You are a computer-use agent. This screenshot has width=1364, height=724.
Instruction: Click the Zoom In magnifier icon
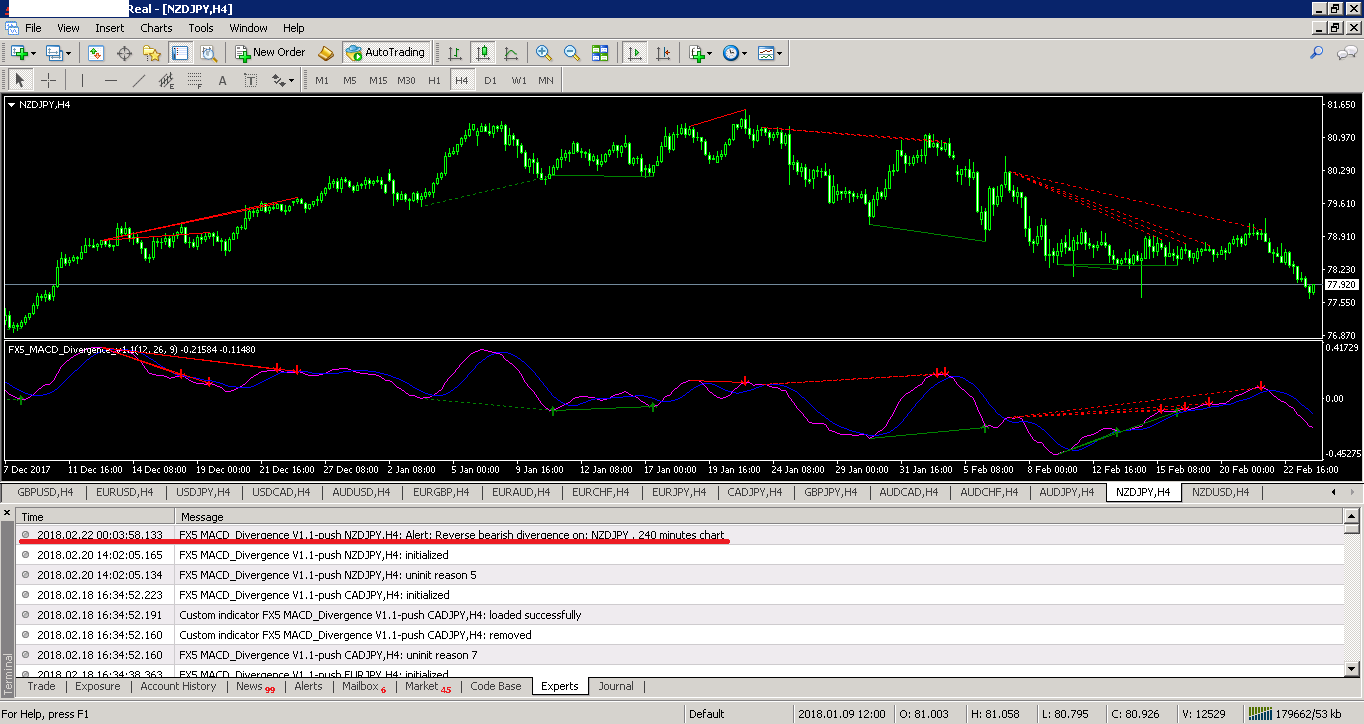click(543, 53)
